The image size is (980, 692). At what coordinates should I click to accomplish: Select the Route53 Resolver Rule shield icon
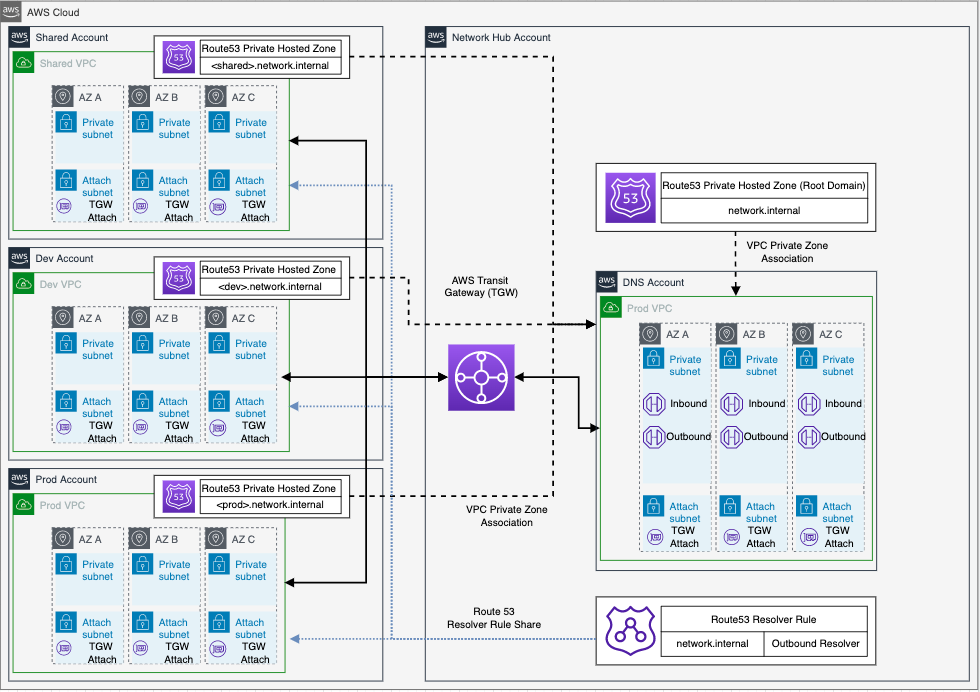pyautogui.click(x=630, y=630)
